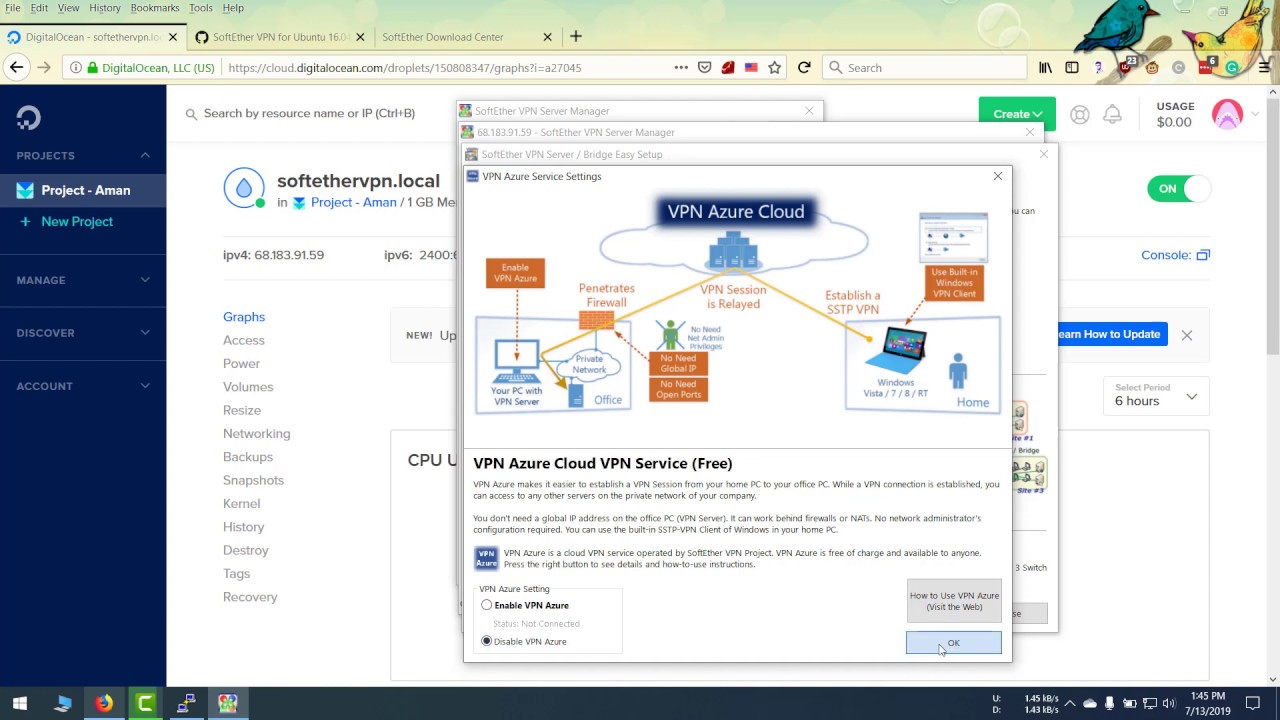Image resolution: width=1280 pixels, height=720 pixels.
Task: Open the History droplet tab
Action: tap(244, 527)
